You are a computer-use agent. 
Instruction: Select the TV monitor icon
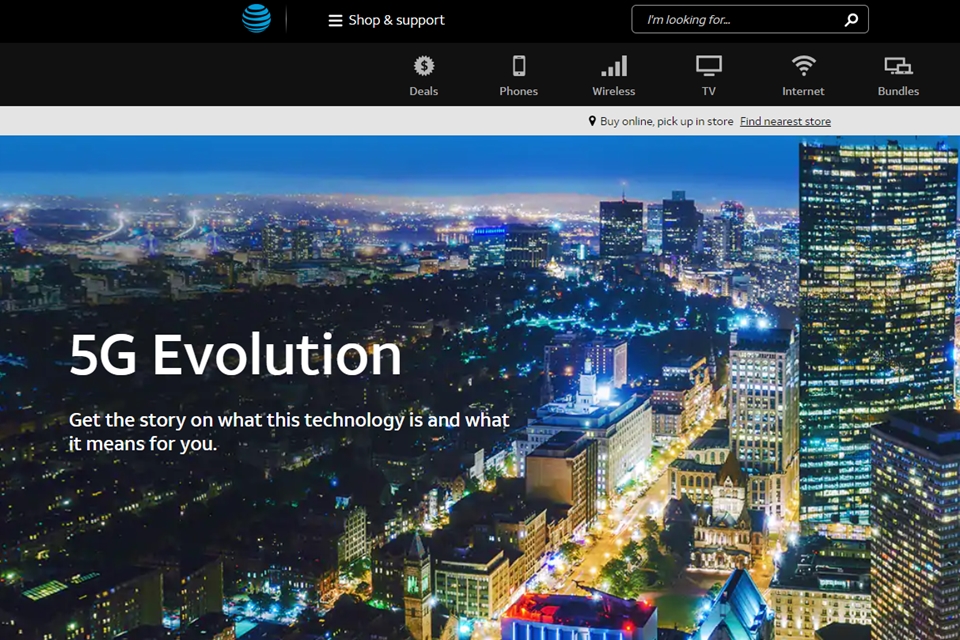(708, 64)
